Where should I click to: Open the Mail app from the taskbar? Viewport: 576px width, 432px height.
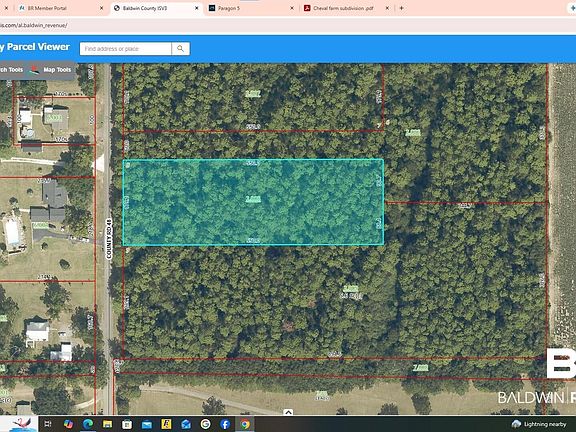[147, 424]
